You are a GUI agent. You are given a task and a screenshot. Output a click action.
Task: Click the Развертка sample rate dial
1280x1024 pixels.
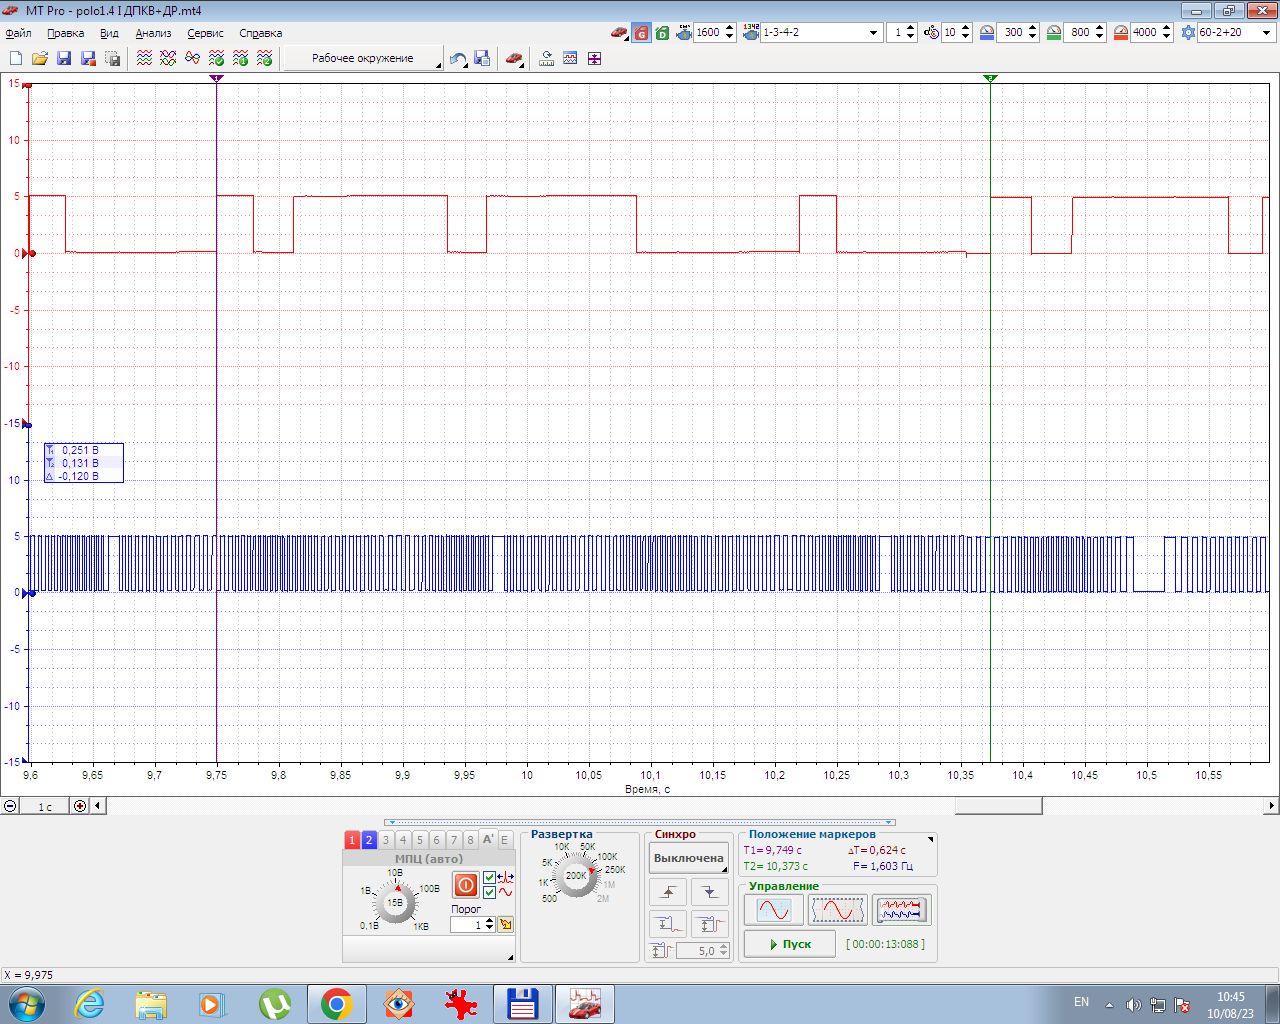tap(576, 876)
